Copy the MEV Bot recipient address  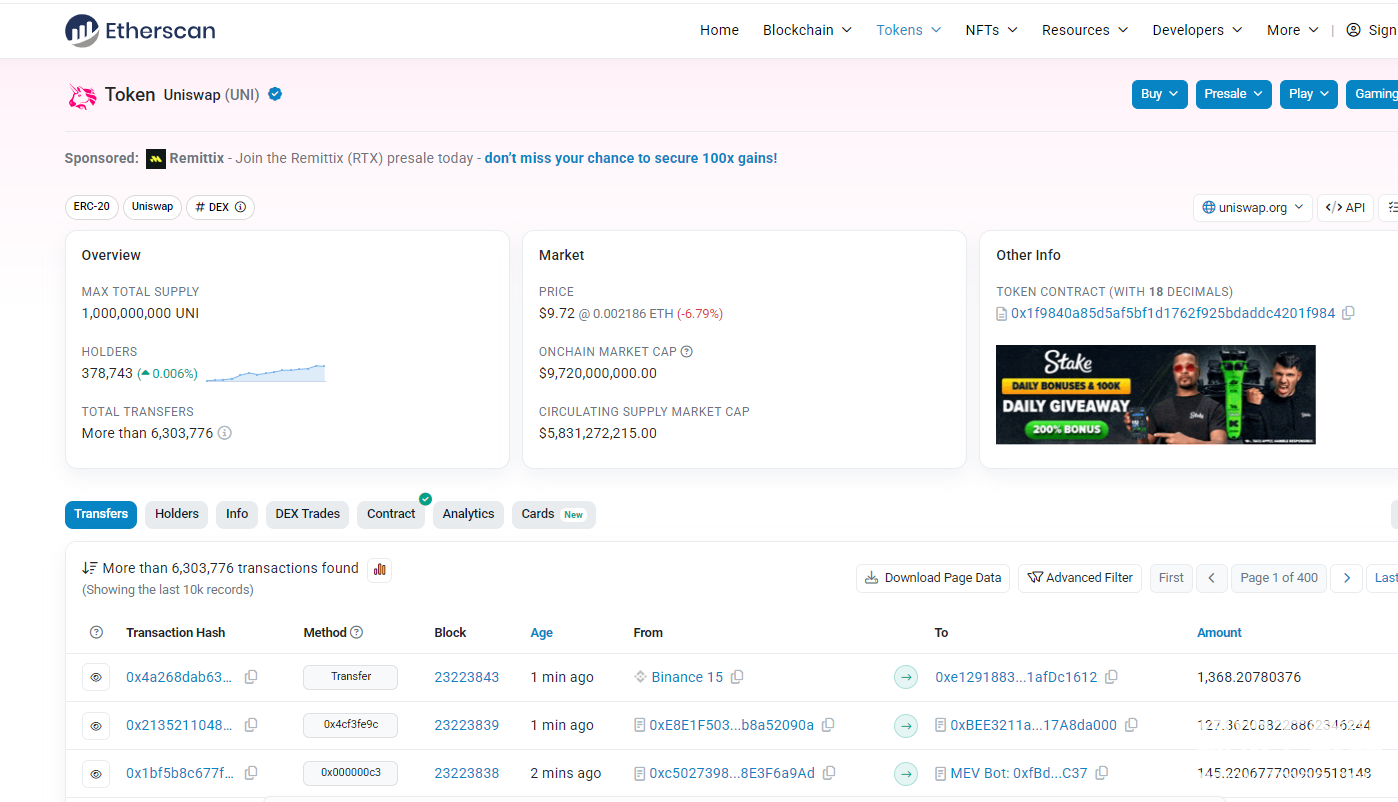click(1101, 773)
